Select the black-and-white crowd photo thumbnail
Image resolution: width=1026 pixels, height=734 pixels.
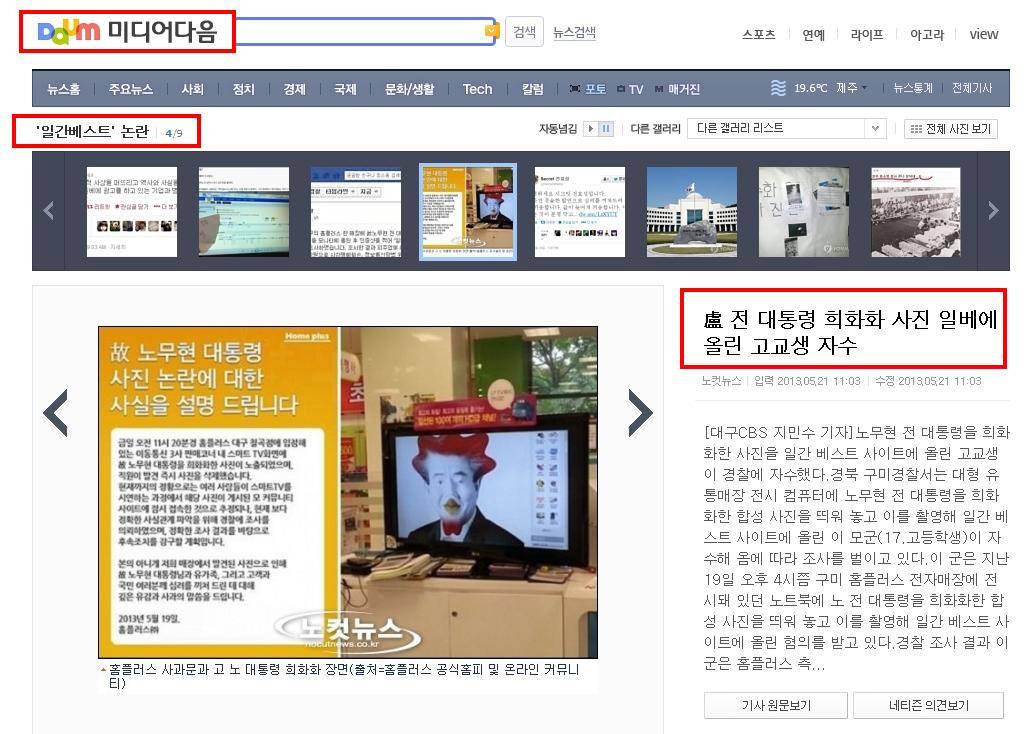coord(916,212)
